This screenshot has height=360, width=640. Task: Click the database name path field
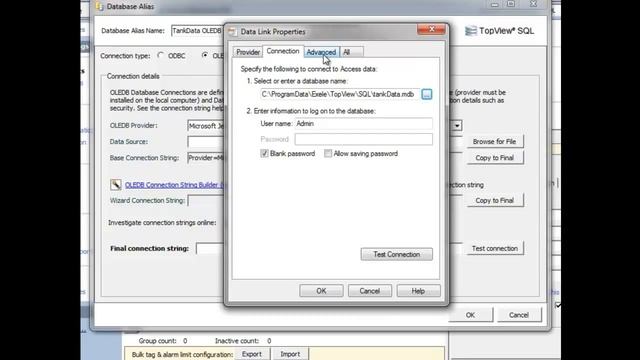click(x=340, y=94)
